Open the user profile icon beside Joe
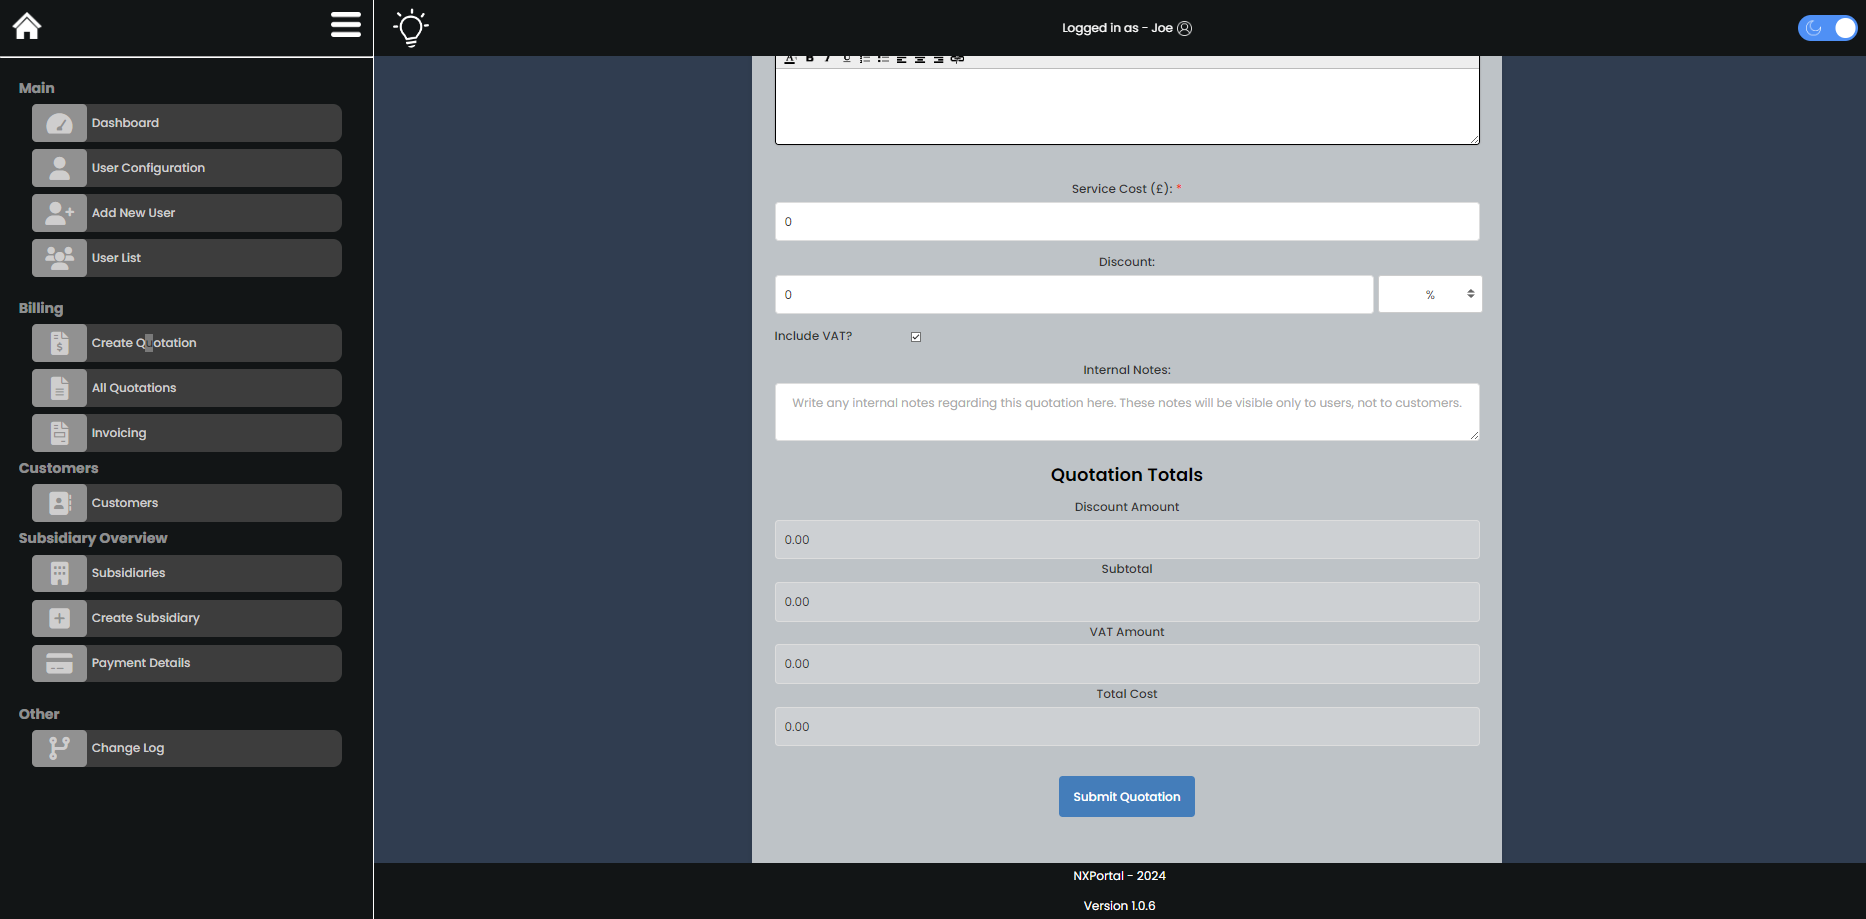The width and height of the screenshot is (1866, 919). coord(1185,28)
